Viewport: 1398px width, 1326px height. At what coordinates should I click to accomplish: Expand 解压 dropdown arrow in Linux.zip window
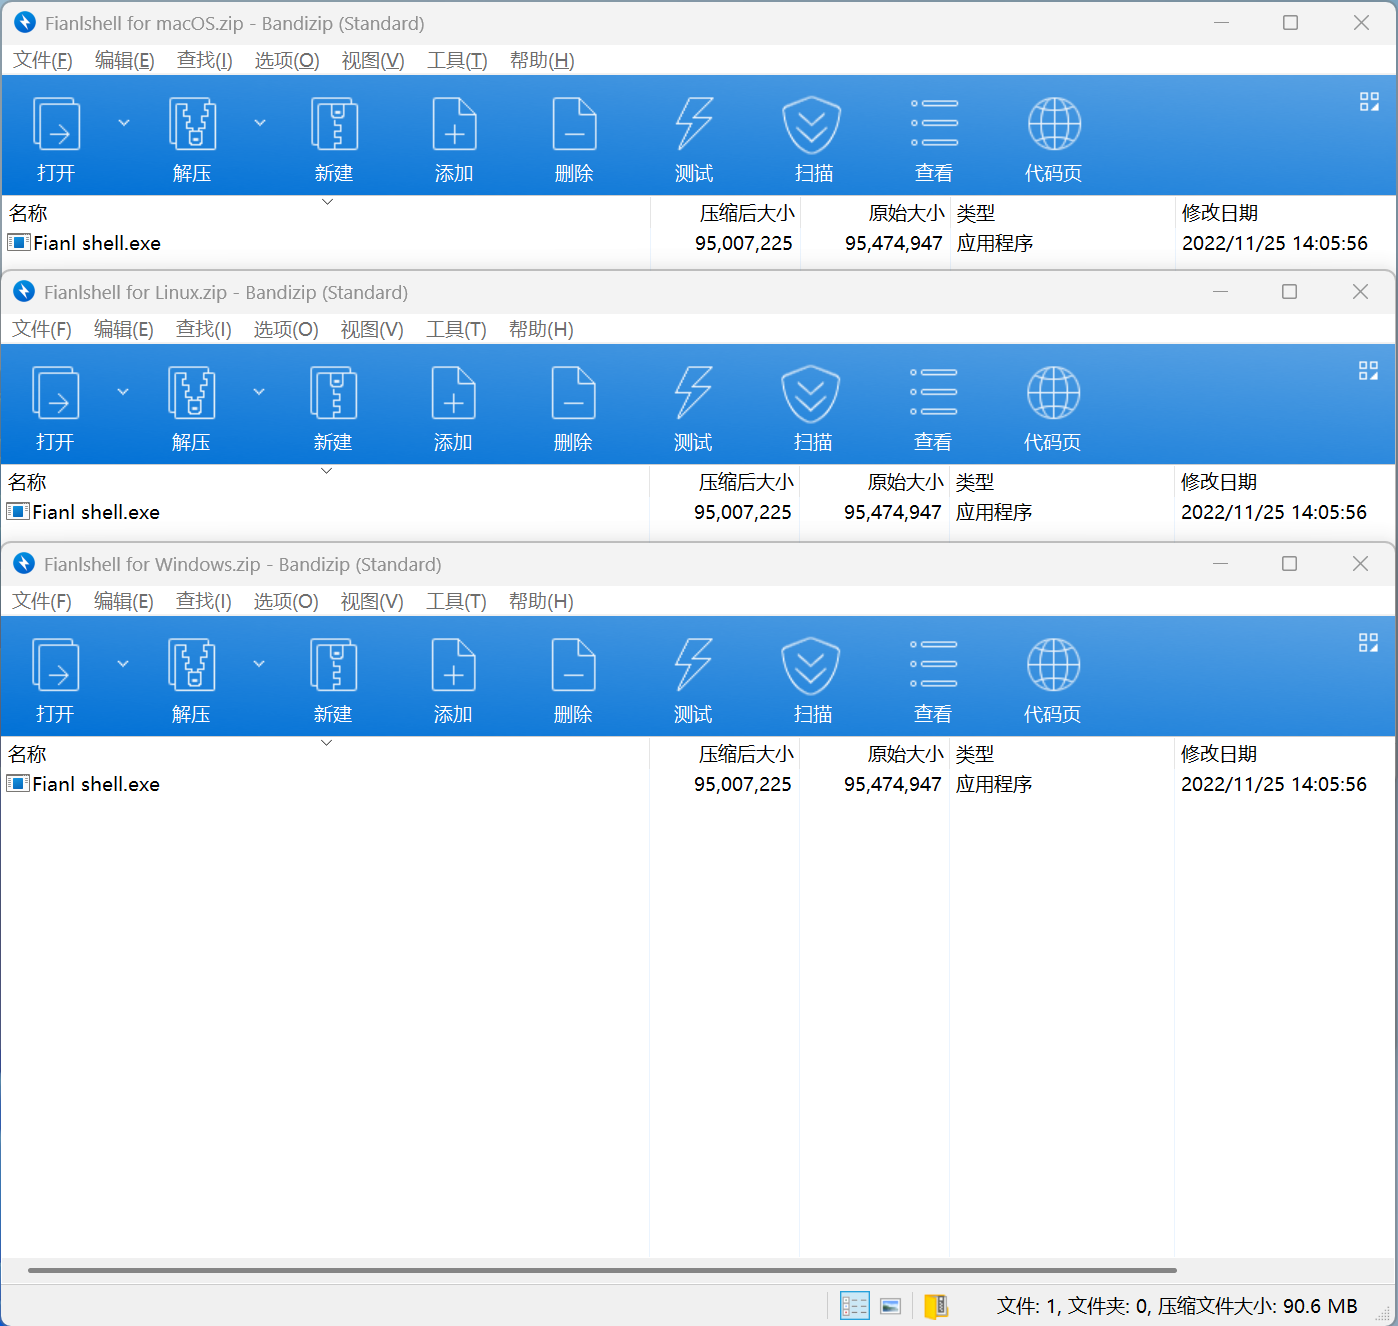[x=259, y=392]
